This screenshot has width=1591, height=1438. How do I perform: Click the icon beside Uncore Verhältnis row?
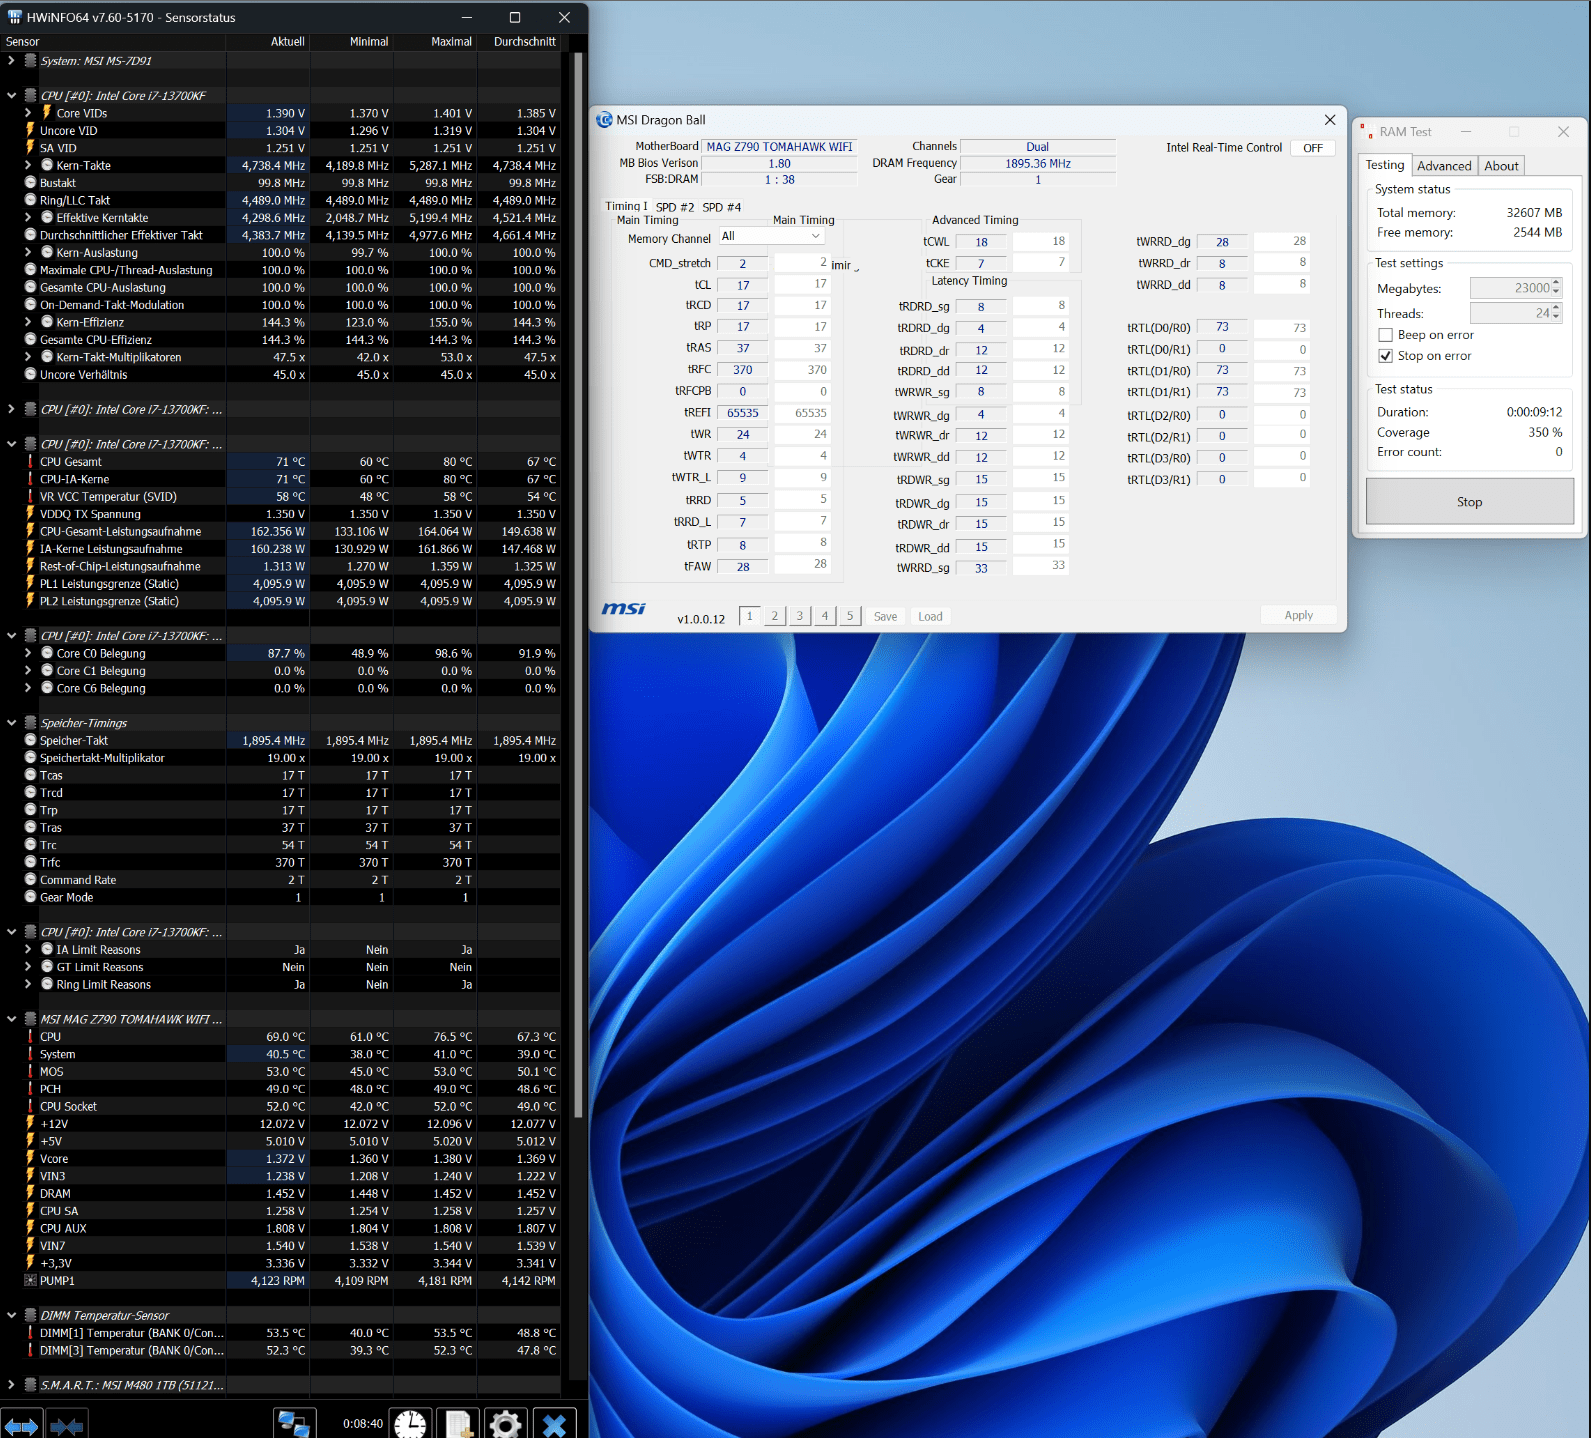pos(30,374)
